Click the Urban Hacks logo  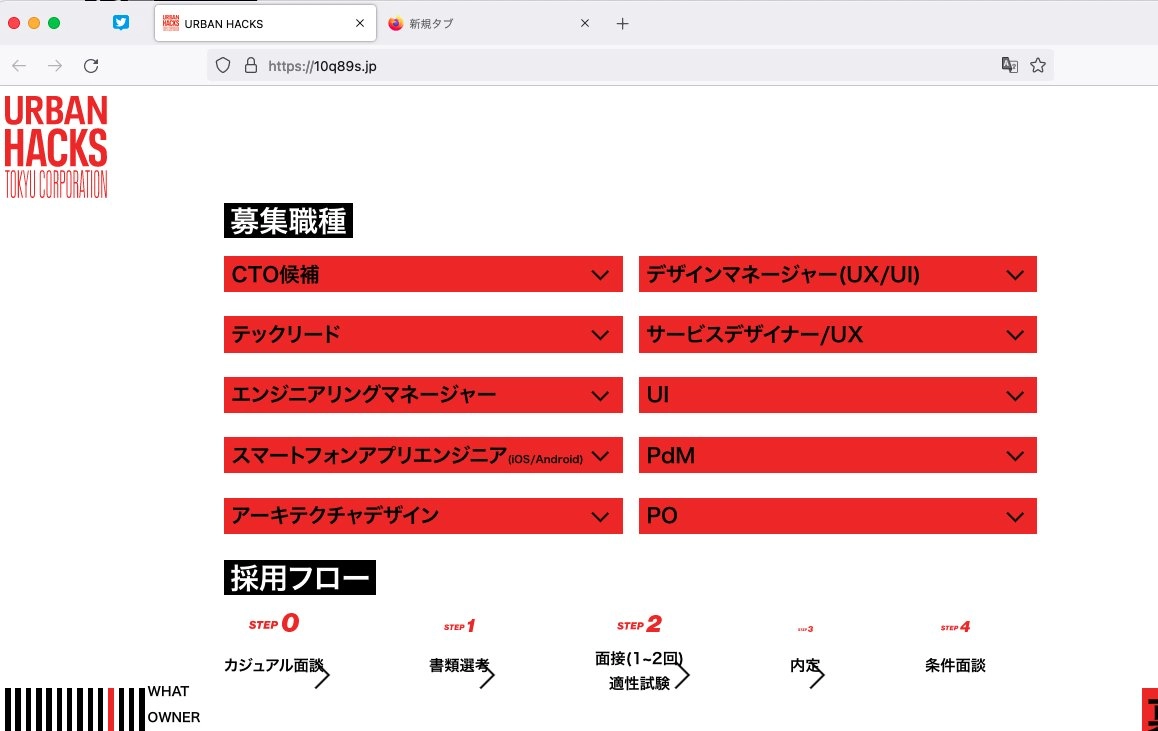[56, 146]
